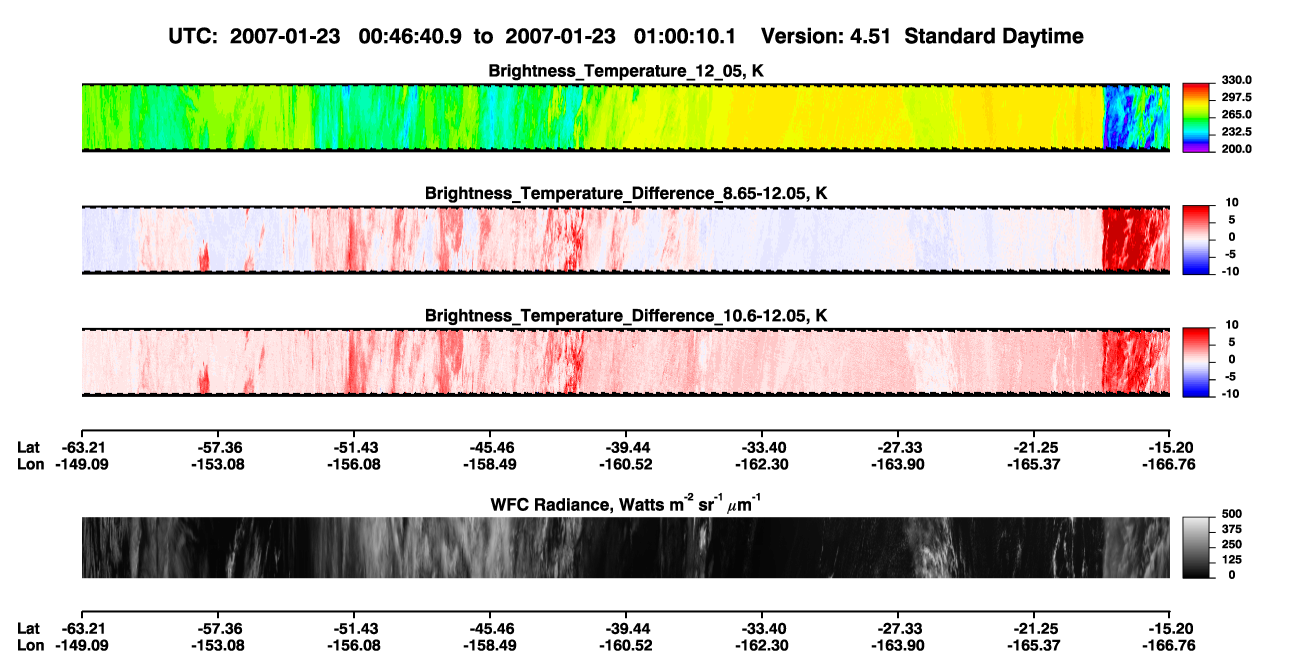
Task: Click the 'Brightness_Temperature_Difference_10.6-12.05, K' title
Action: [x=626, y=315]
